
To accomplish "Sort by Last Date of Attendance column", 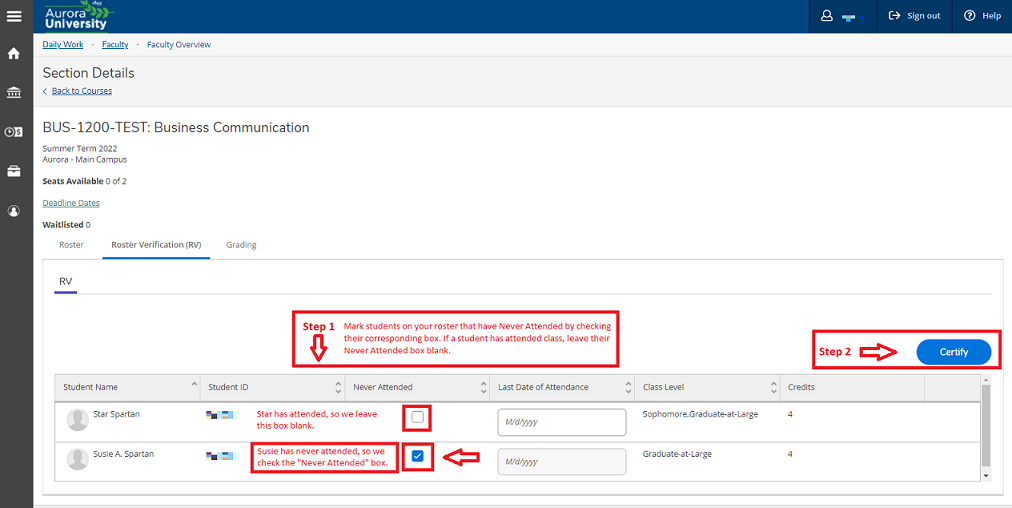I will 562,387.
